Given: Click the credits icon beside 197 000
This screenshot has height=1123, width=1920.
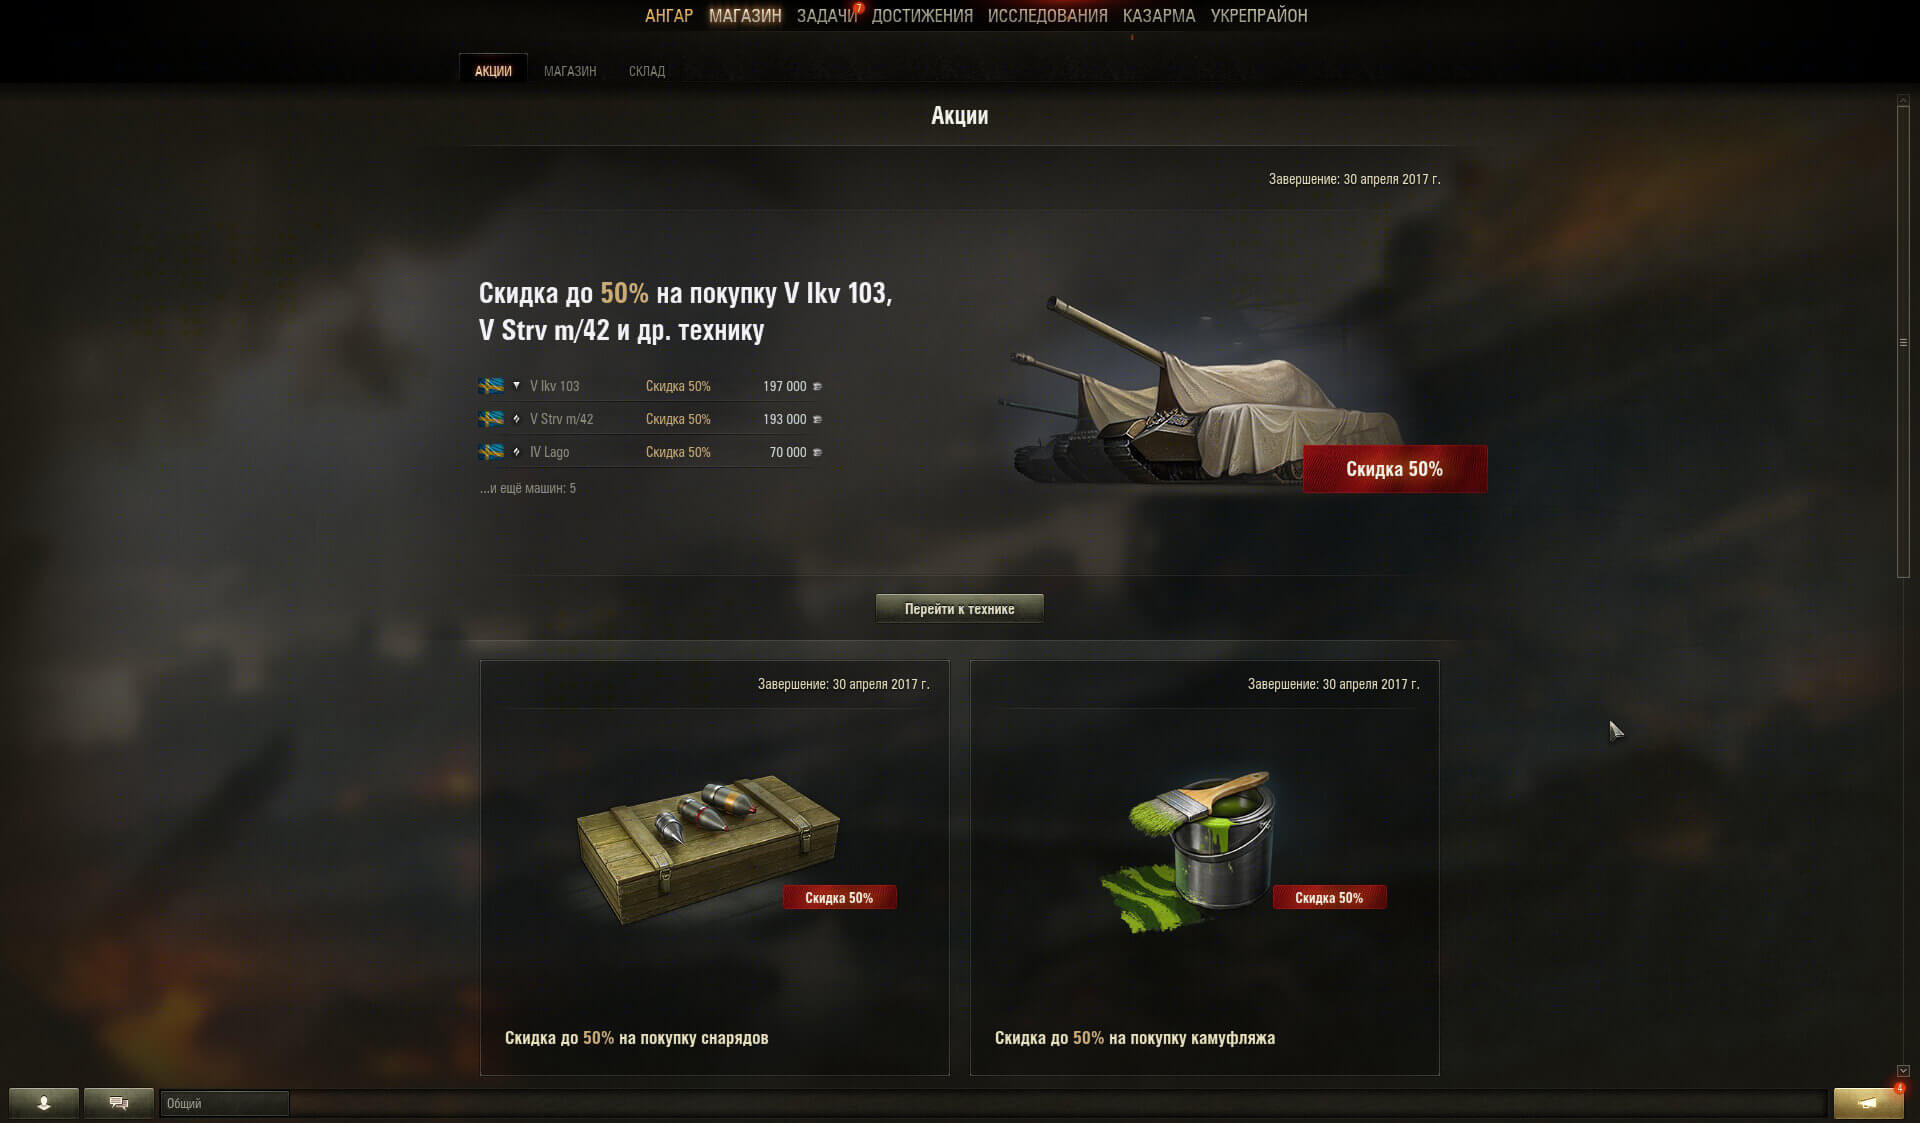Looking at the screenshot, I should 817,386.
